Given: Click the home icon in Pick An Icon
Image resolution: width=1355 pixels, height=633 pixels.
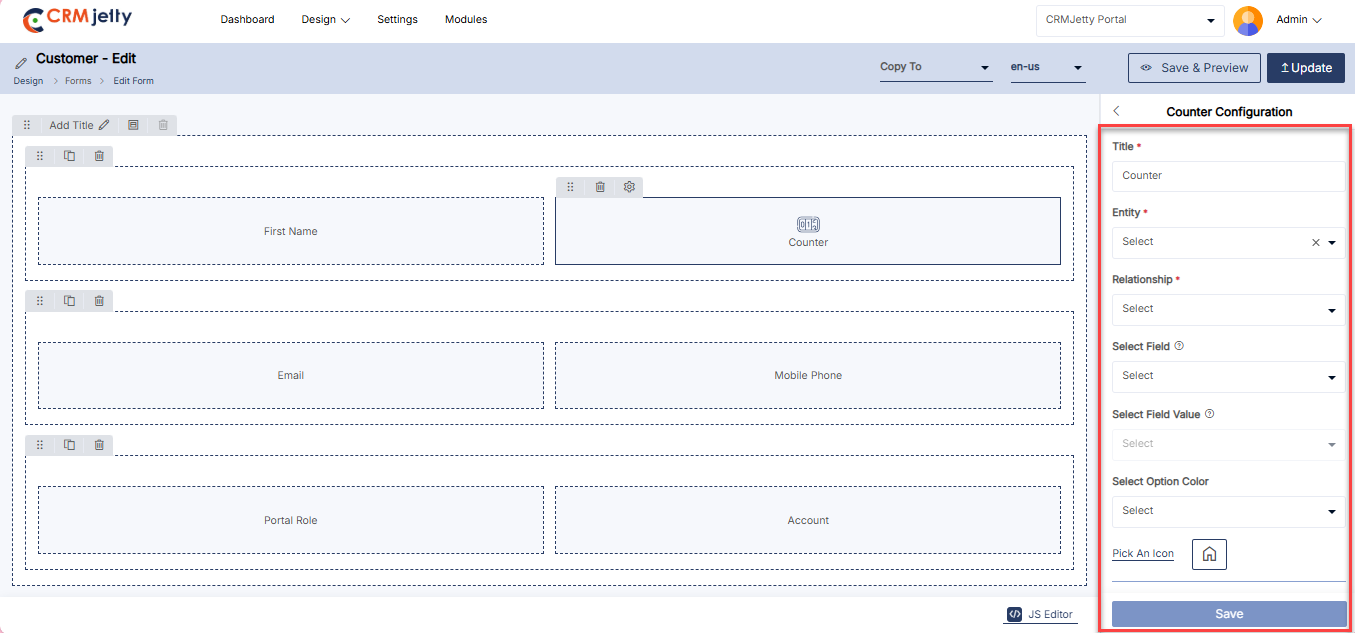Looking at the screenshot, I should pos(1209,554).
